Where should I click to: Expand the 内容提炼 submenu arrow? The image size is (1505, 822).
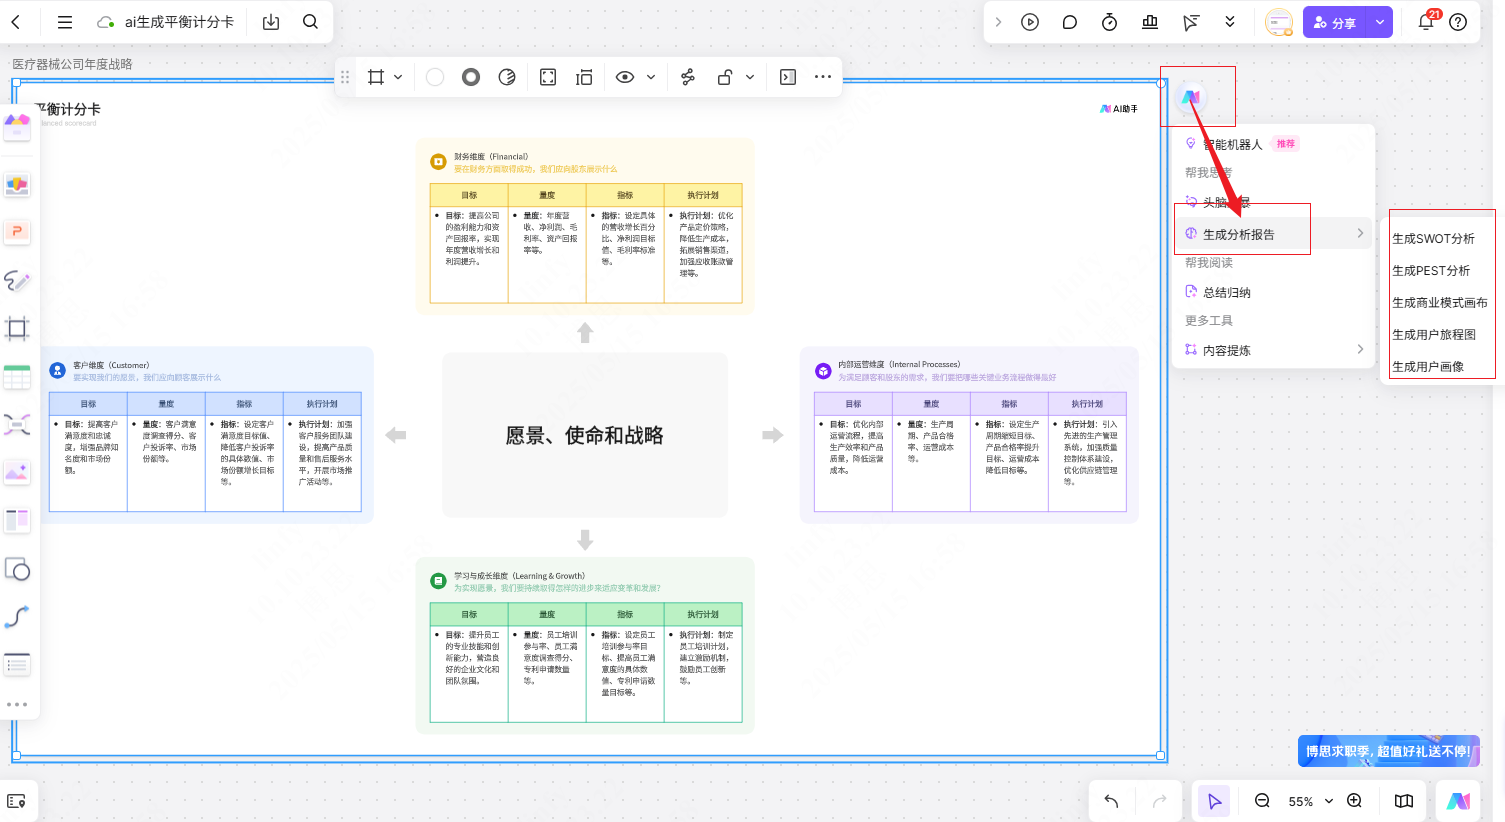[1360, 349]
